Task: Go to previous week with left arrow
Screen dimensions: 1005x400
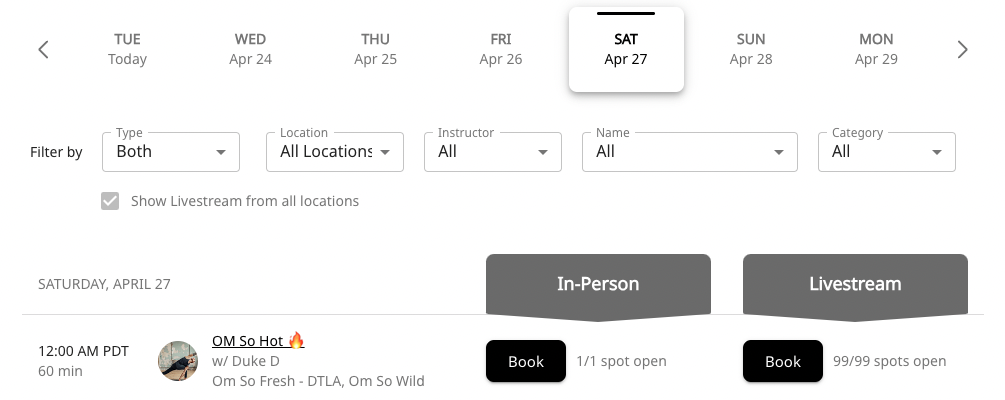Action: [43, 50]
